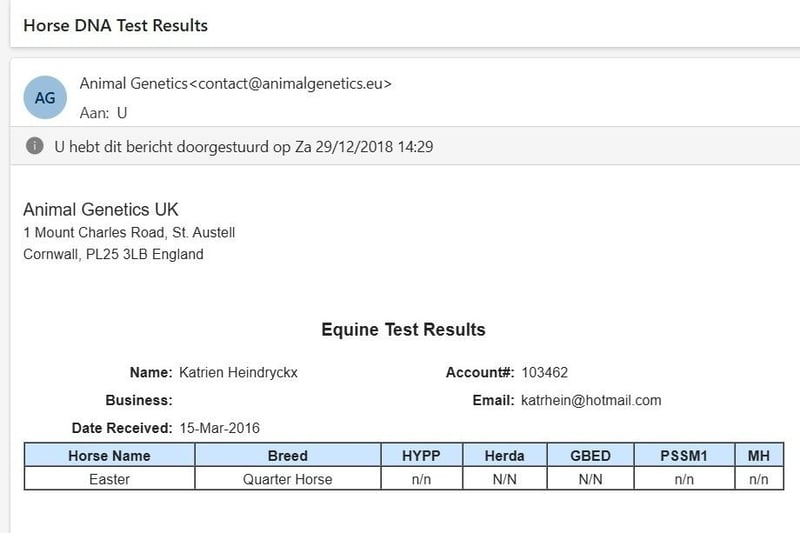Click the HYPP column header

[421, 455]
